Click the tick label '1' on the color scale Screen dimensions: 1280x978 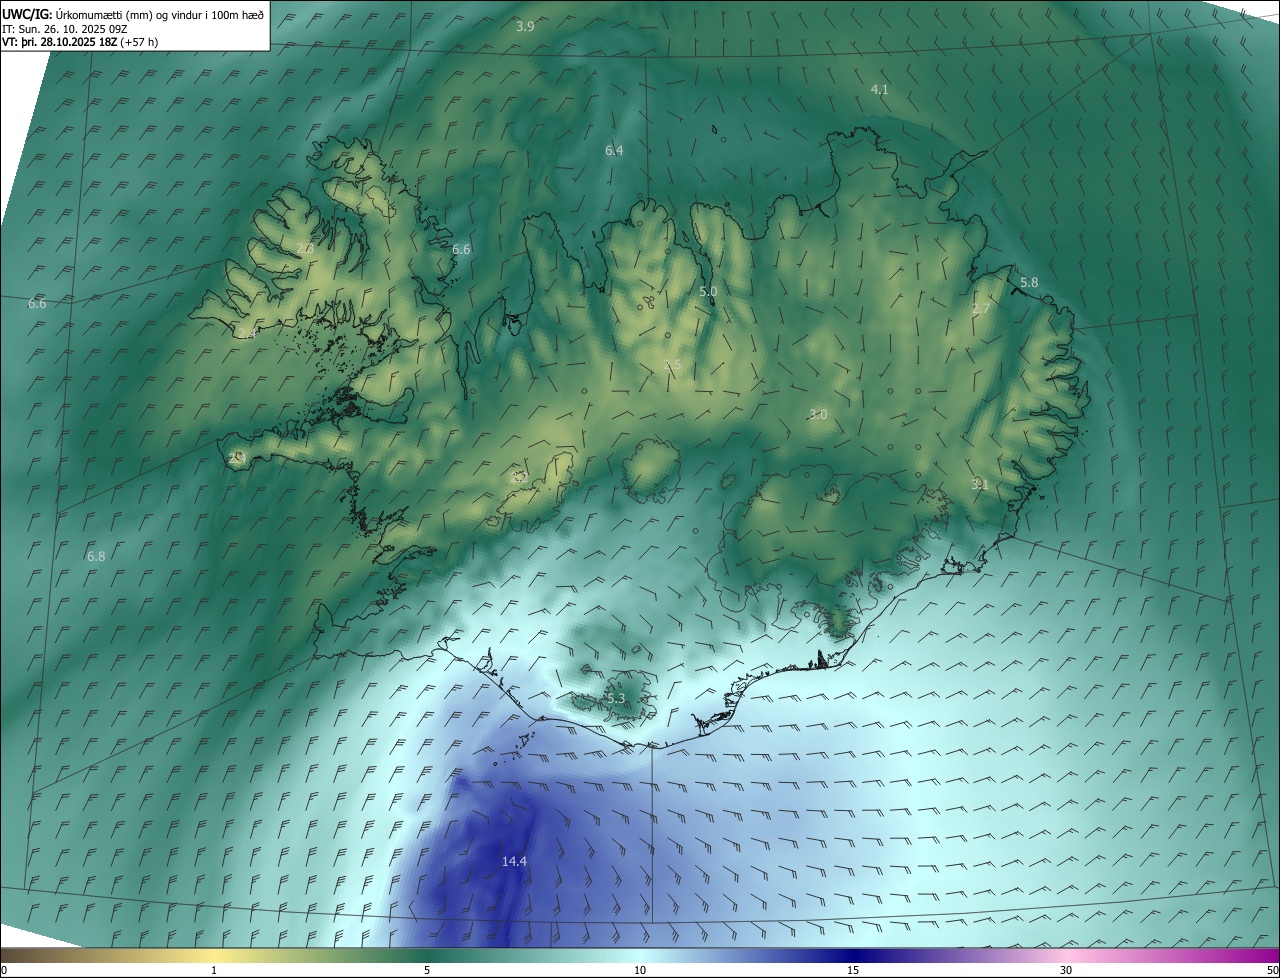214,970
